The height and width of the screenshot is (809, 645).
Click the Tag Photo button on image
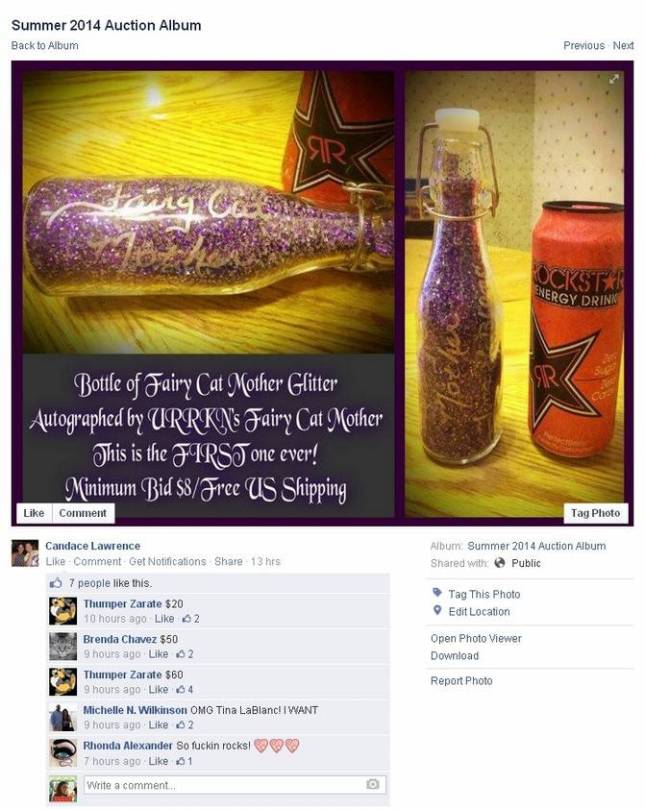click(595, 513)
